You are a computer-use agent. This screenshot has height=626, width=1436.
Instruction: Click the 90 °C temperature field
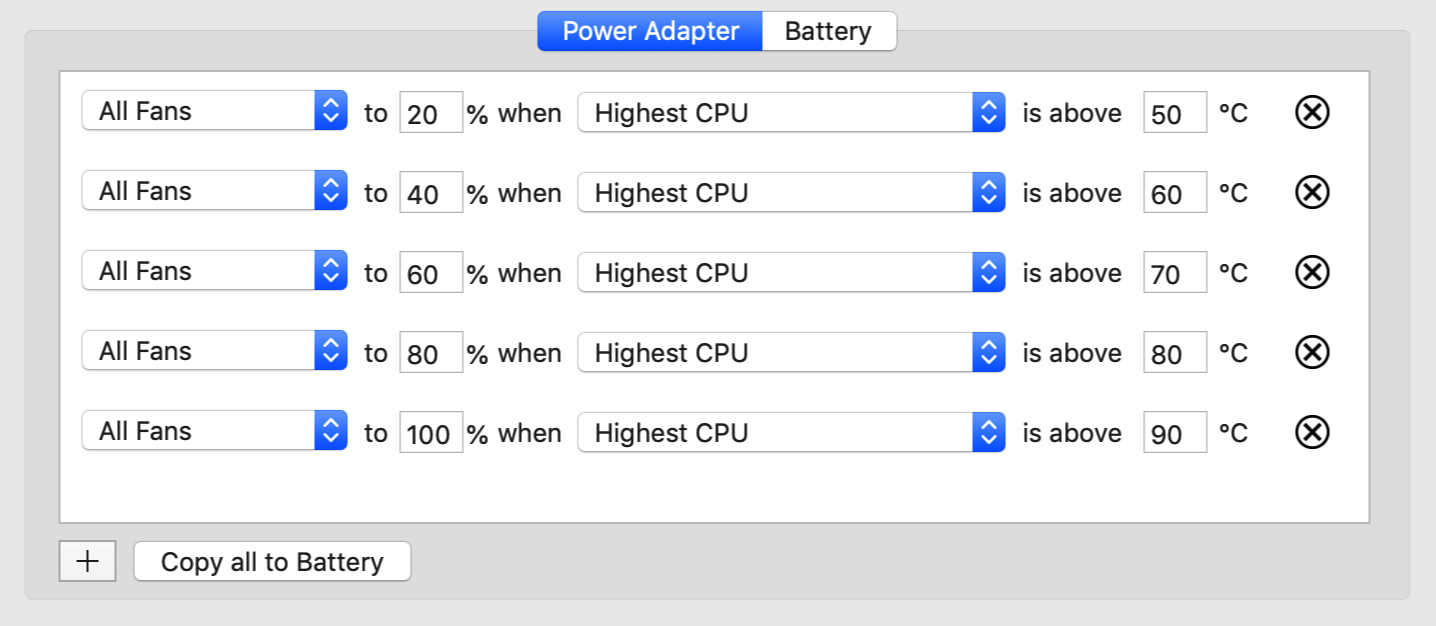click(1174, 433)
